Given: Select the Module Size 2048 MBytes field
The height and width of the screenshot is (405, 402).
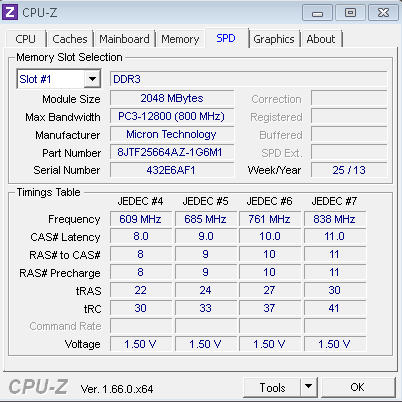Looking at the screenshot, I should coord(172,98).
